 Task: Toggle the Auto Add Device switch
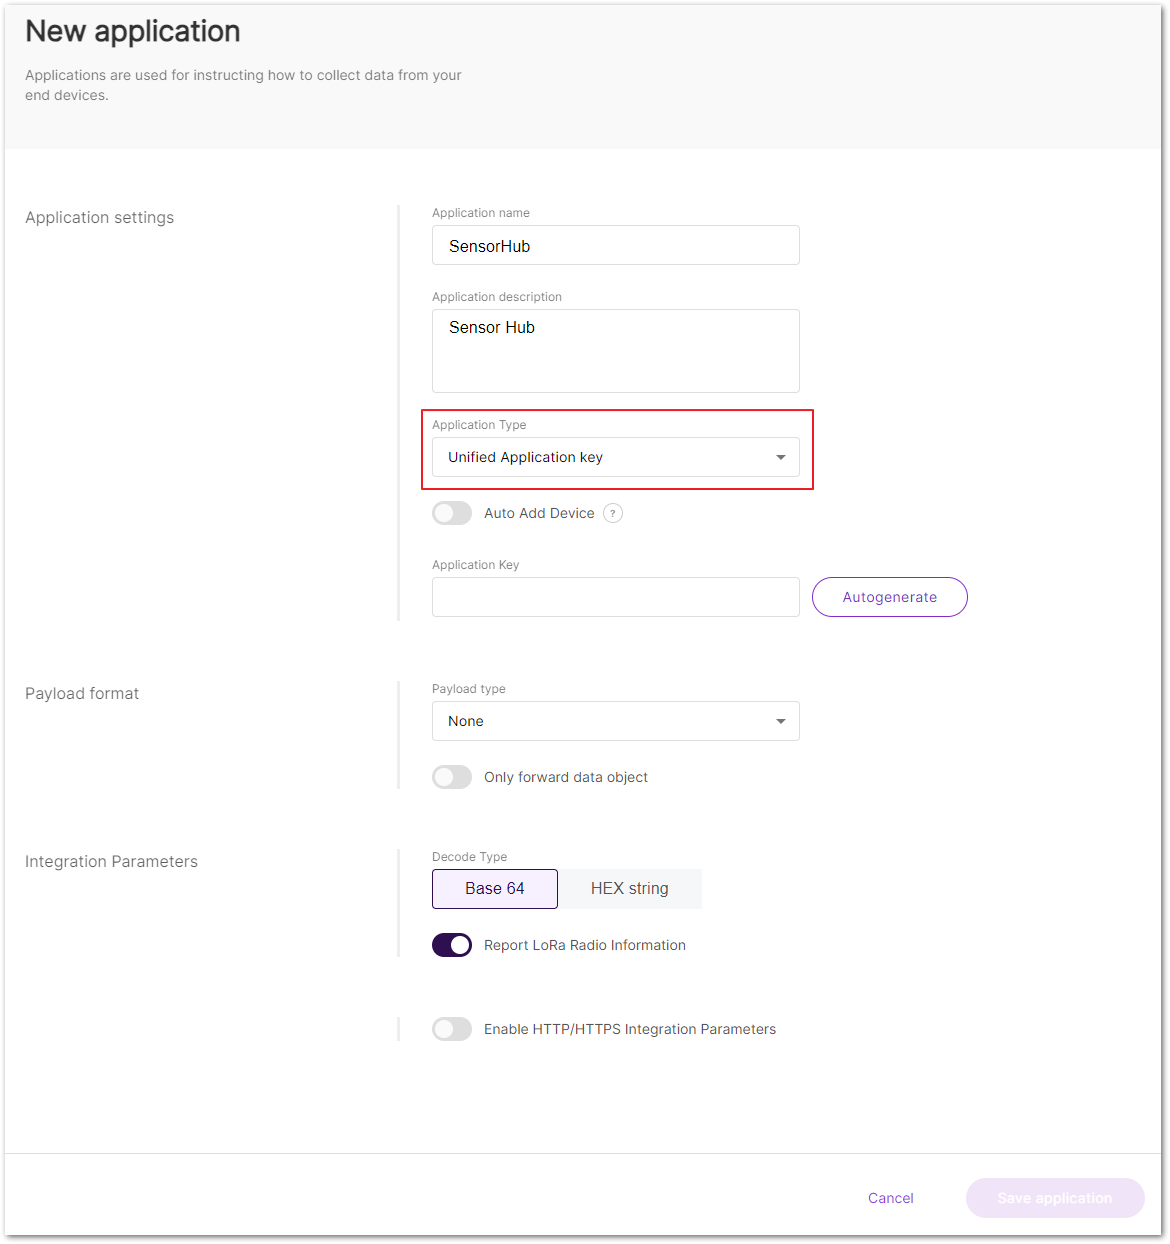pyautogui.click(x=452, y=513)
